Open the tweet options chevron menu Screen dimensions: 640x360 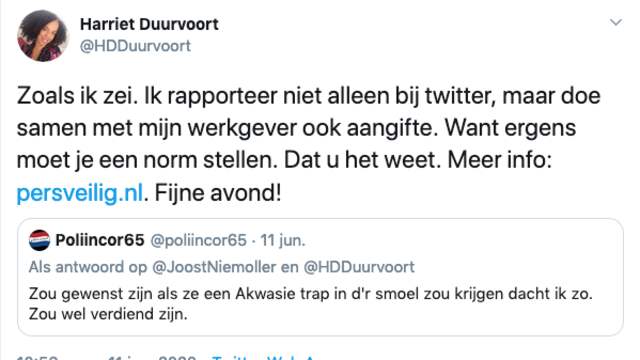(x=616, y=22)
